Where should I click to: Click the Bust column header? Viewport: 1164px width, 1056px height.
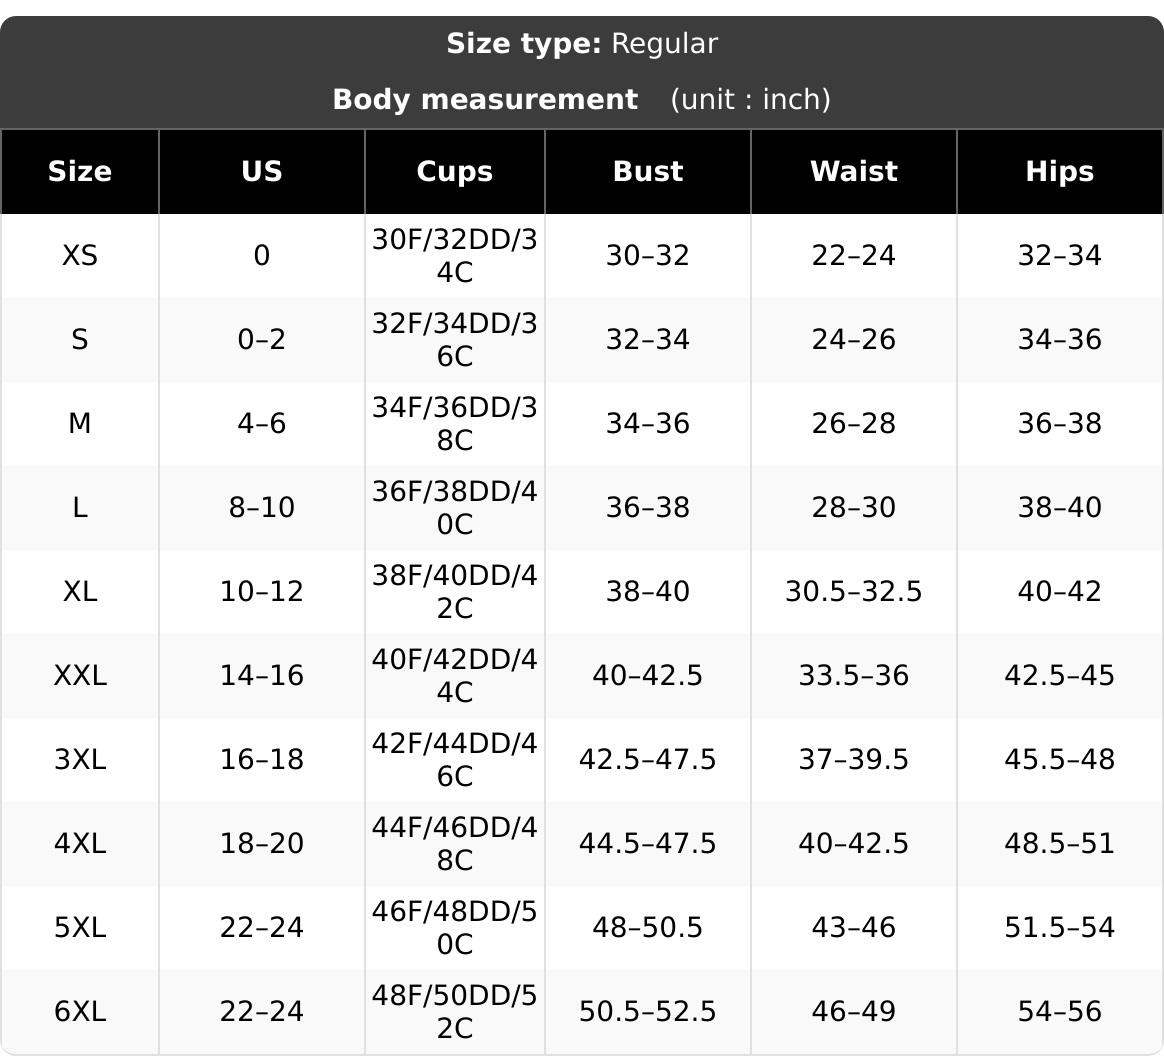click(647, 171)
